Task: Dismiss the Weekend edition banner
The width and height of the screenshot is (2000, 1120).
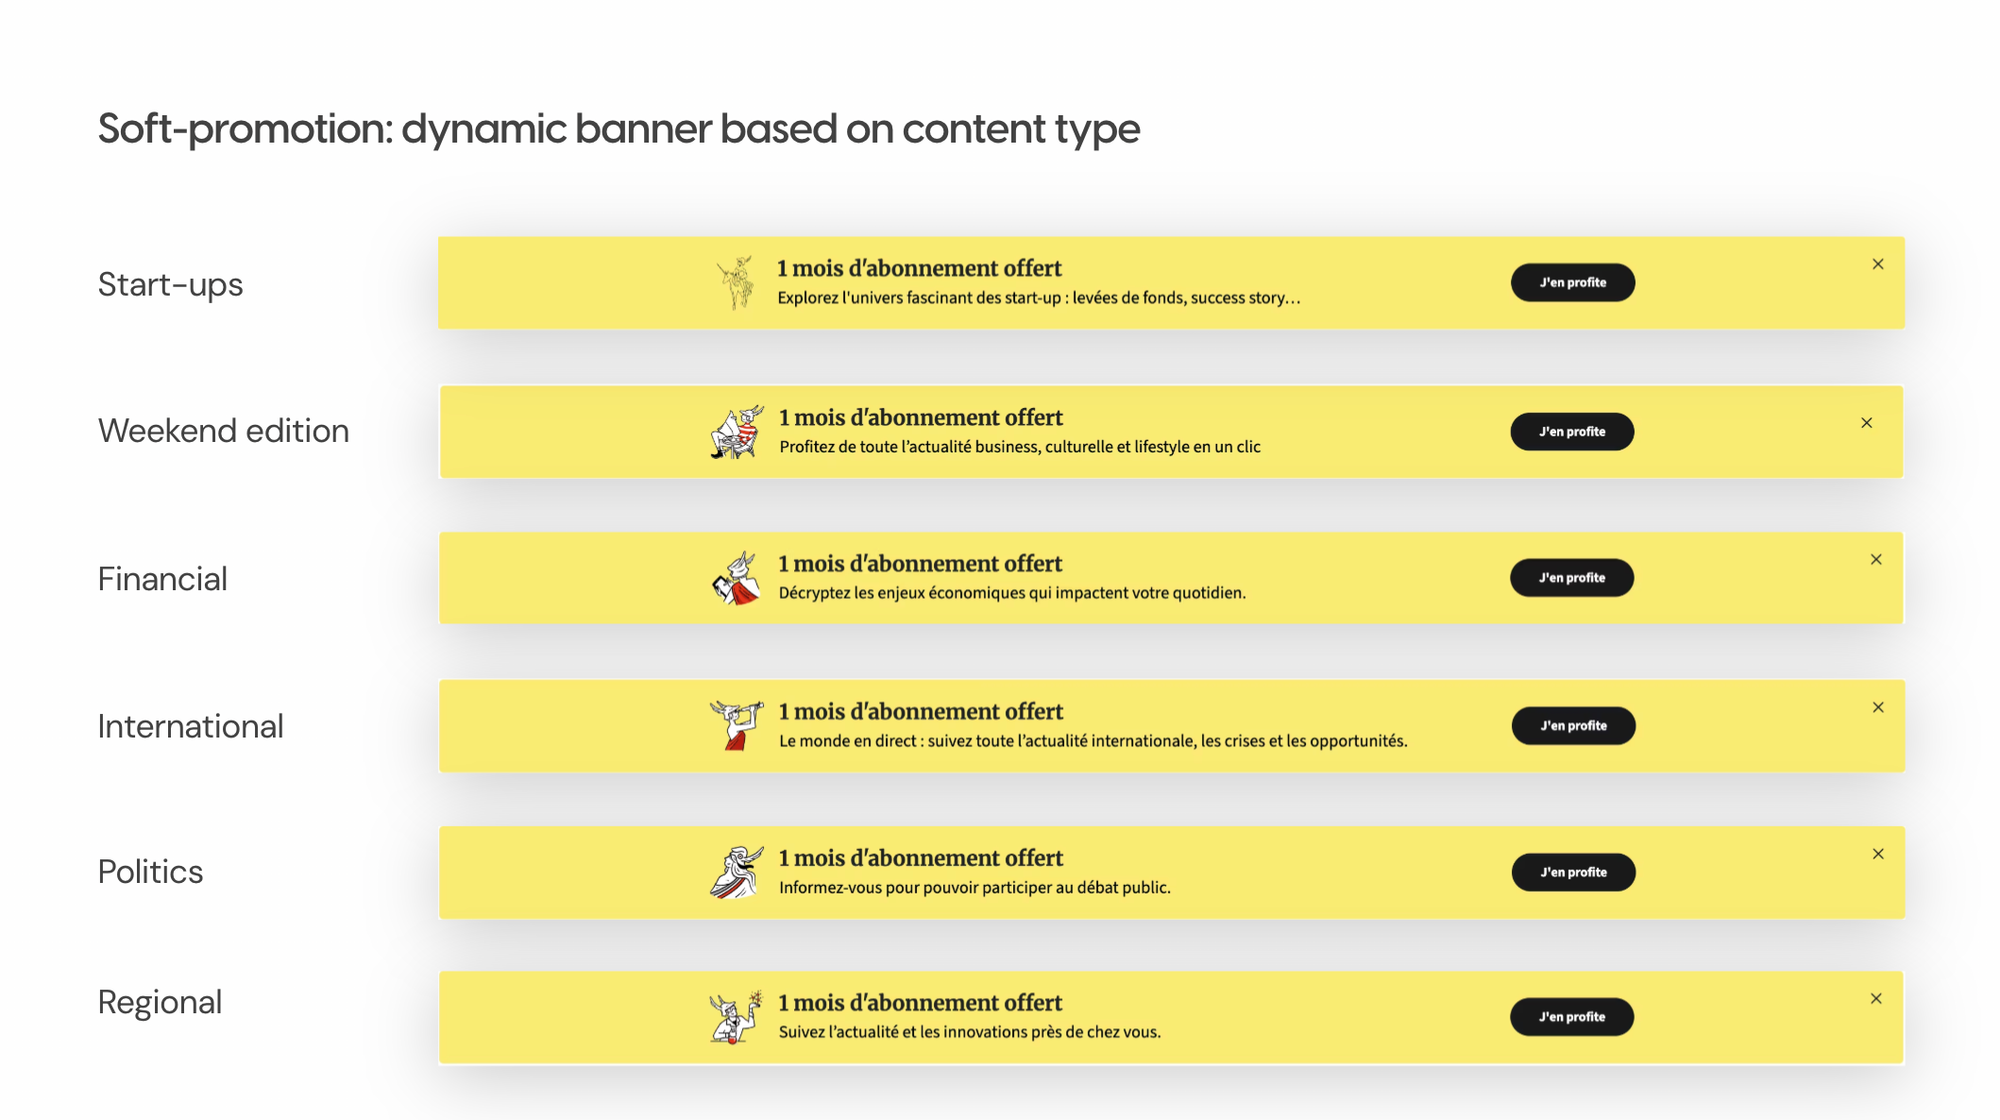Action: tap(1868, 423)
